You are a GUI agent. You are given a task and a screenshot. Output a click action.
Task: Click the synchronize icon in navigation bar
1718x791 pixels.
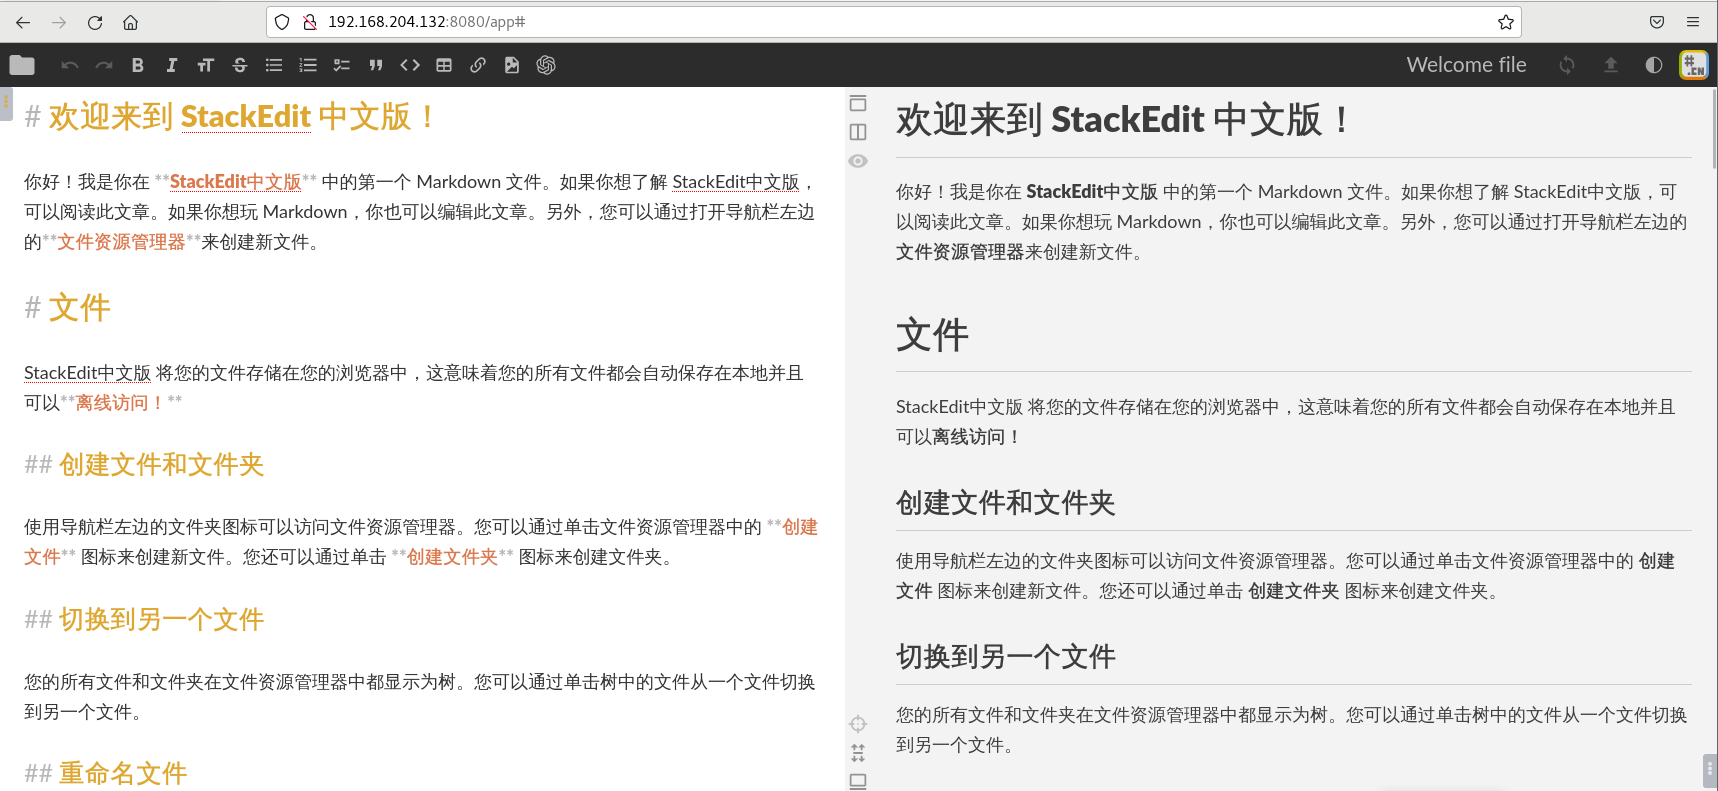(x=1567, y=65)
